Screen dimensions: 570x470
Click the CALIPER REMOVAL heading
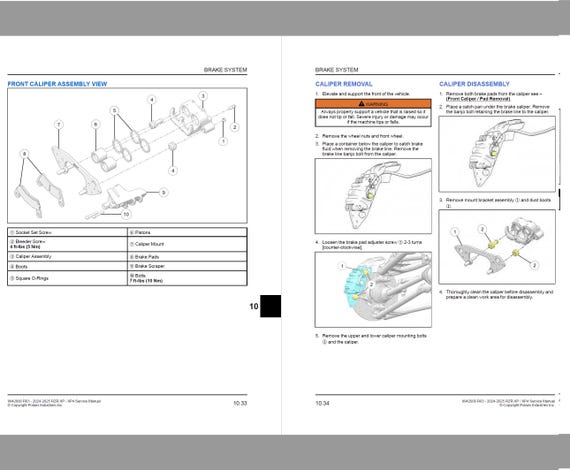344,84
